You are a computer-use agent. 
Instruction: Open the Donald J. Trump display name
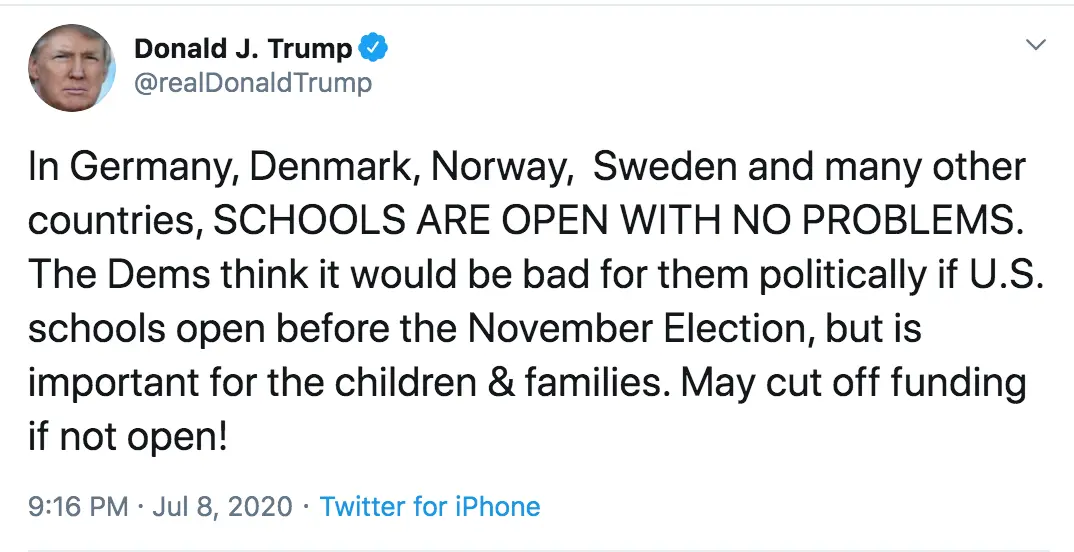pos(243,49)
